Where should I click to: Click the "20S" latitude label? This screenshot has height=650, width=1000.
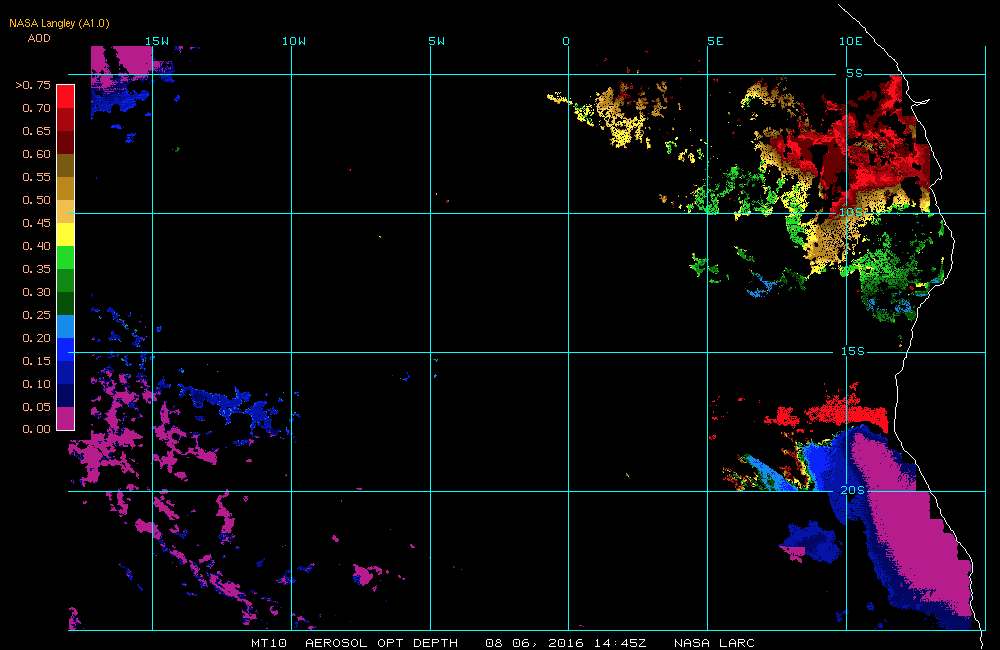click(853, 490)
